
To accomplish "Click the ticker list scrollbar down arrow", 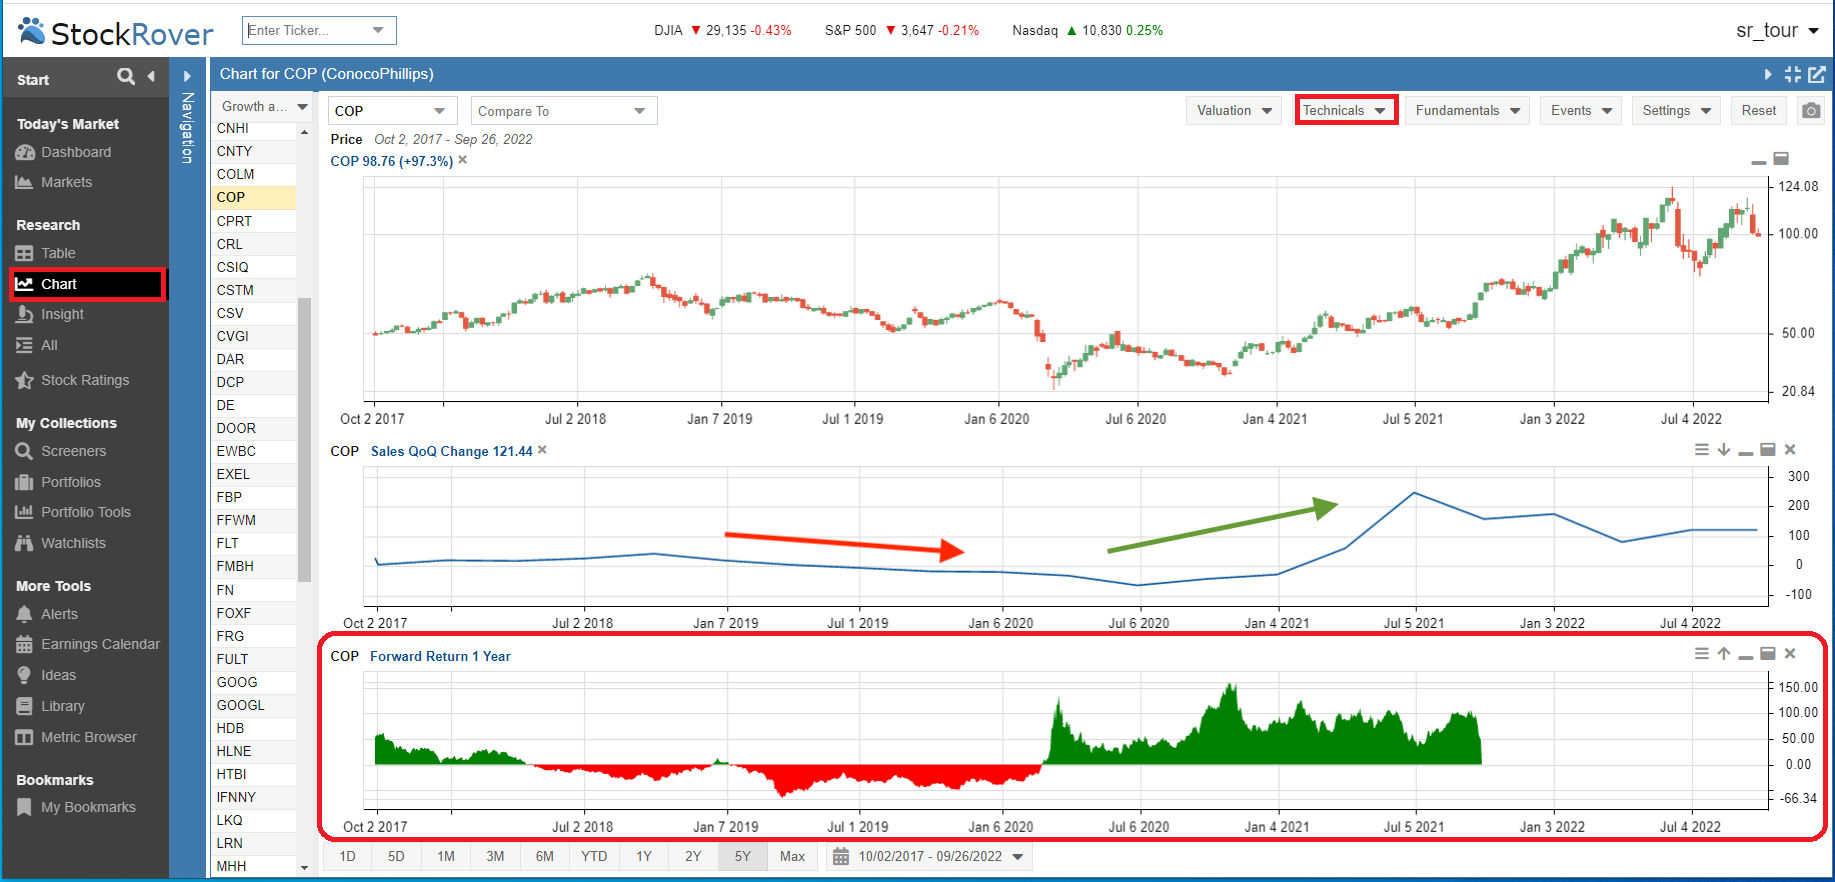I will click(x=305, y=867).
